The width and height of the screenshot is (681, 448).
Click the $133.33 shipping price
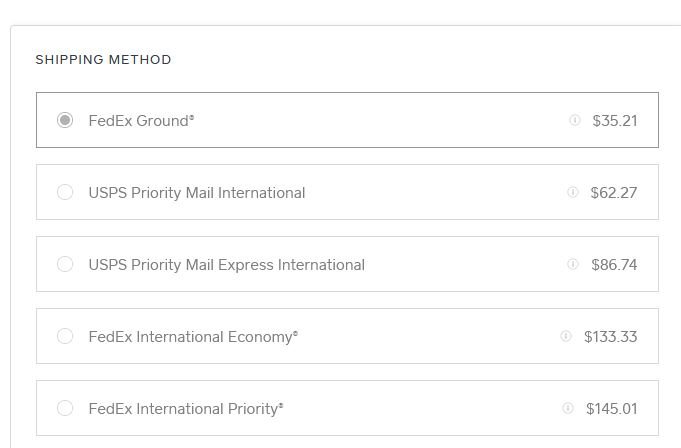coord(611,337)
